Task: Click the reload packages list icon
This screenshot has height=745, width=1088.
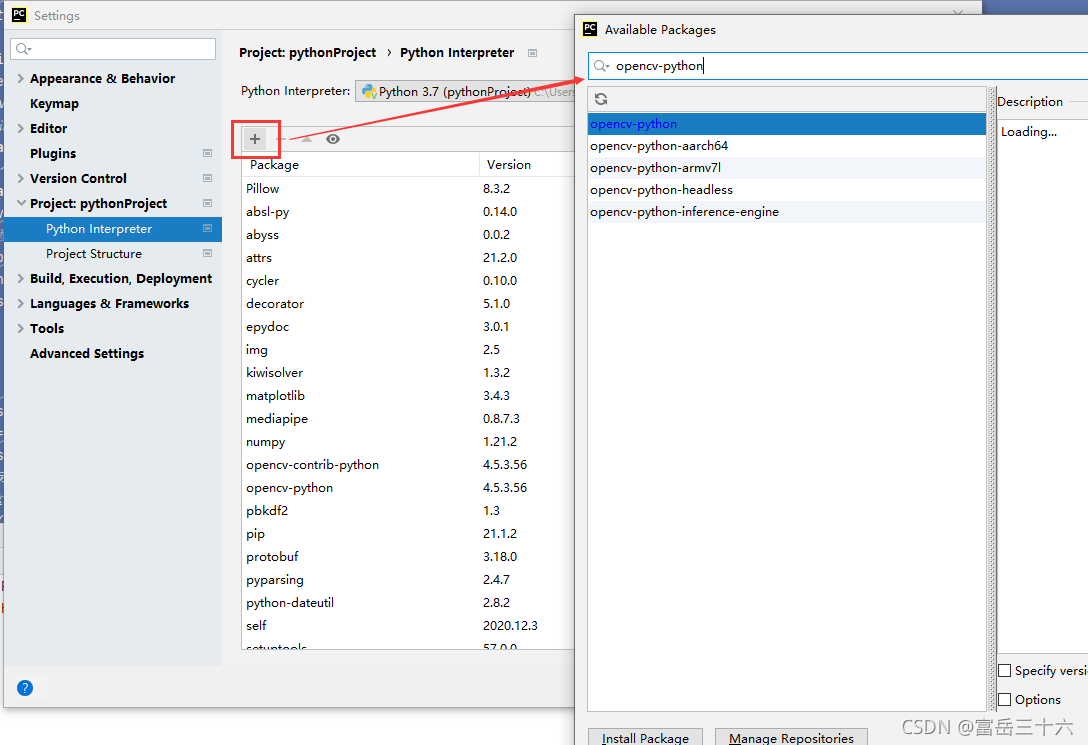Action: pyautogui.click(x=601, y=99)
